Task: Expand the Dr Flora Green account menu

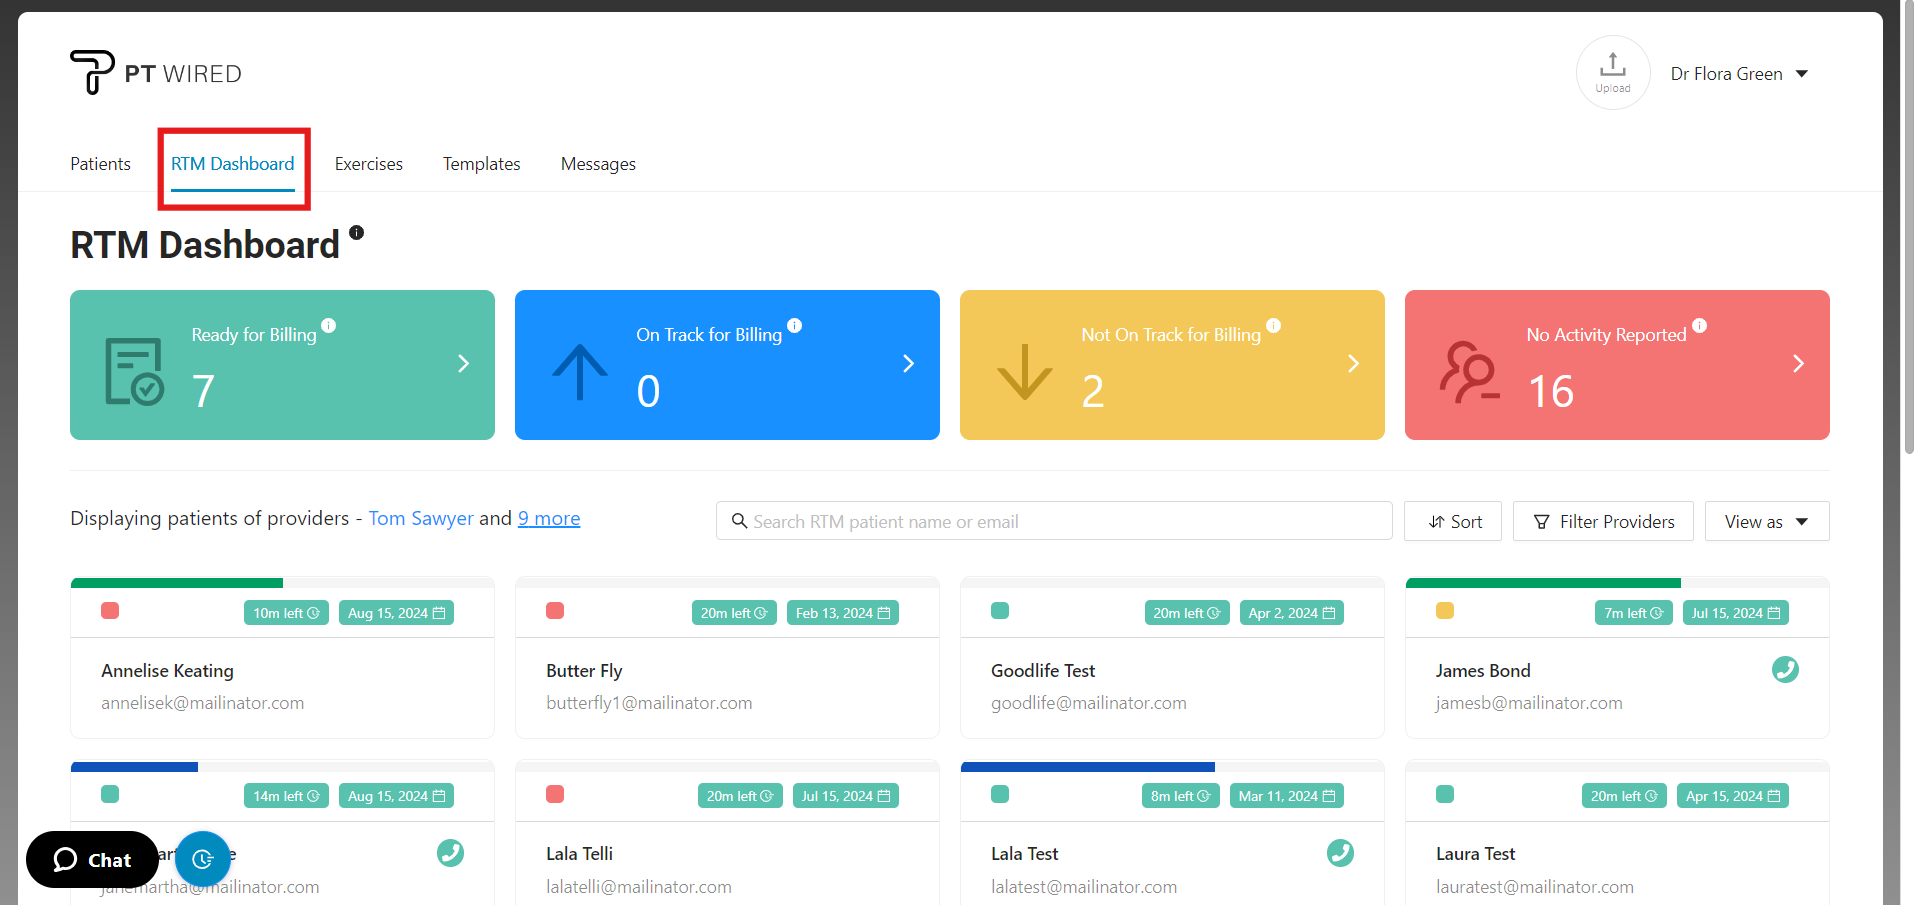Action: pyautogui.click(x=1740, y=73)
